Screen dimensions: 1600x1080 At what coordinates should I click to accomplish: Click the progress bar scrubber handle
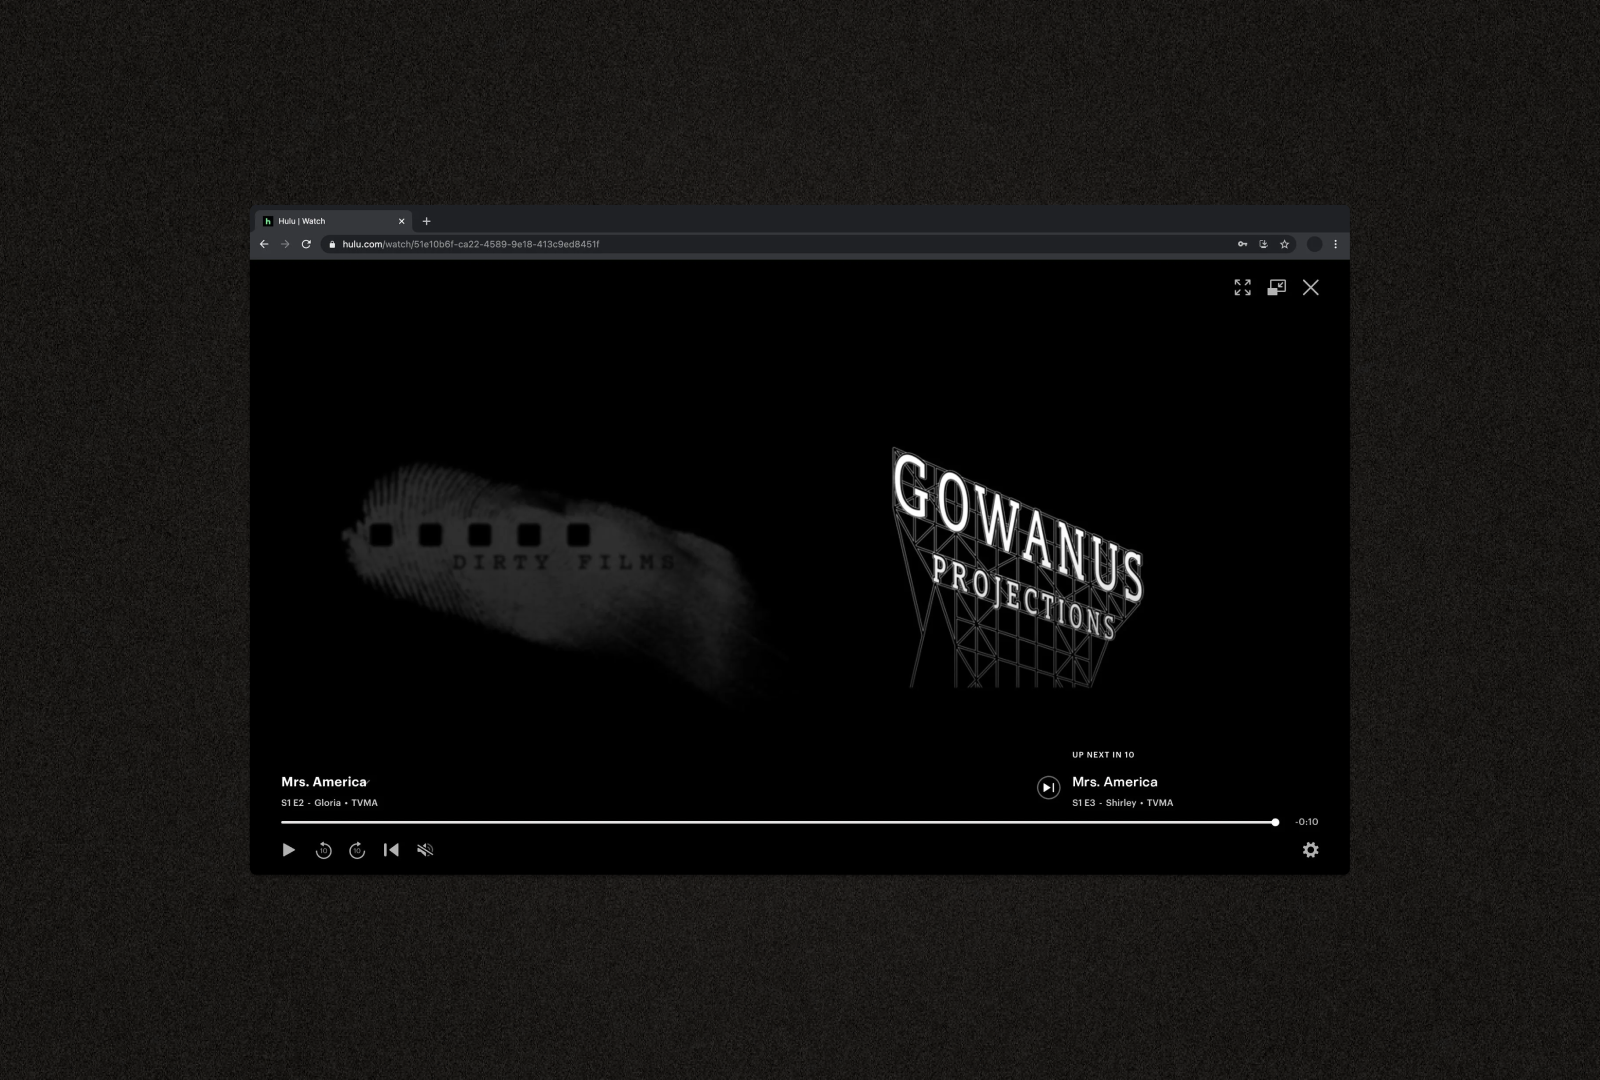point(1275,822)
